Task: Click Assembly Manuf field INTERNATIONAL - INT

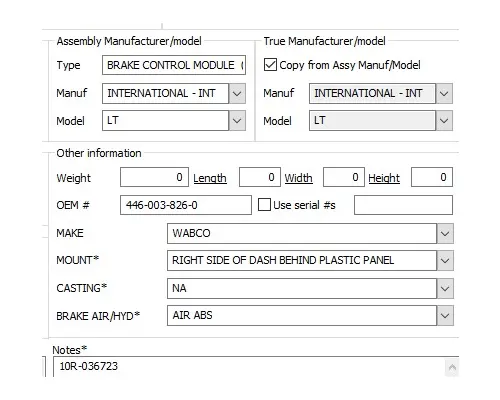Action: 165,93
